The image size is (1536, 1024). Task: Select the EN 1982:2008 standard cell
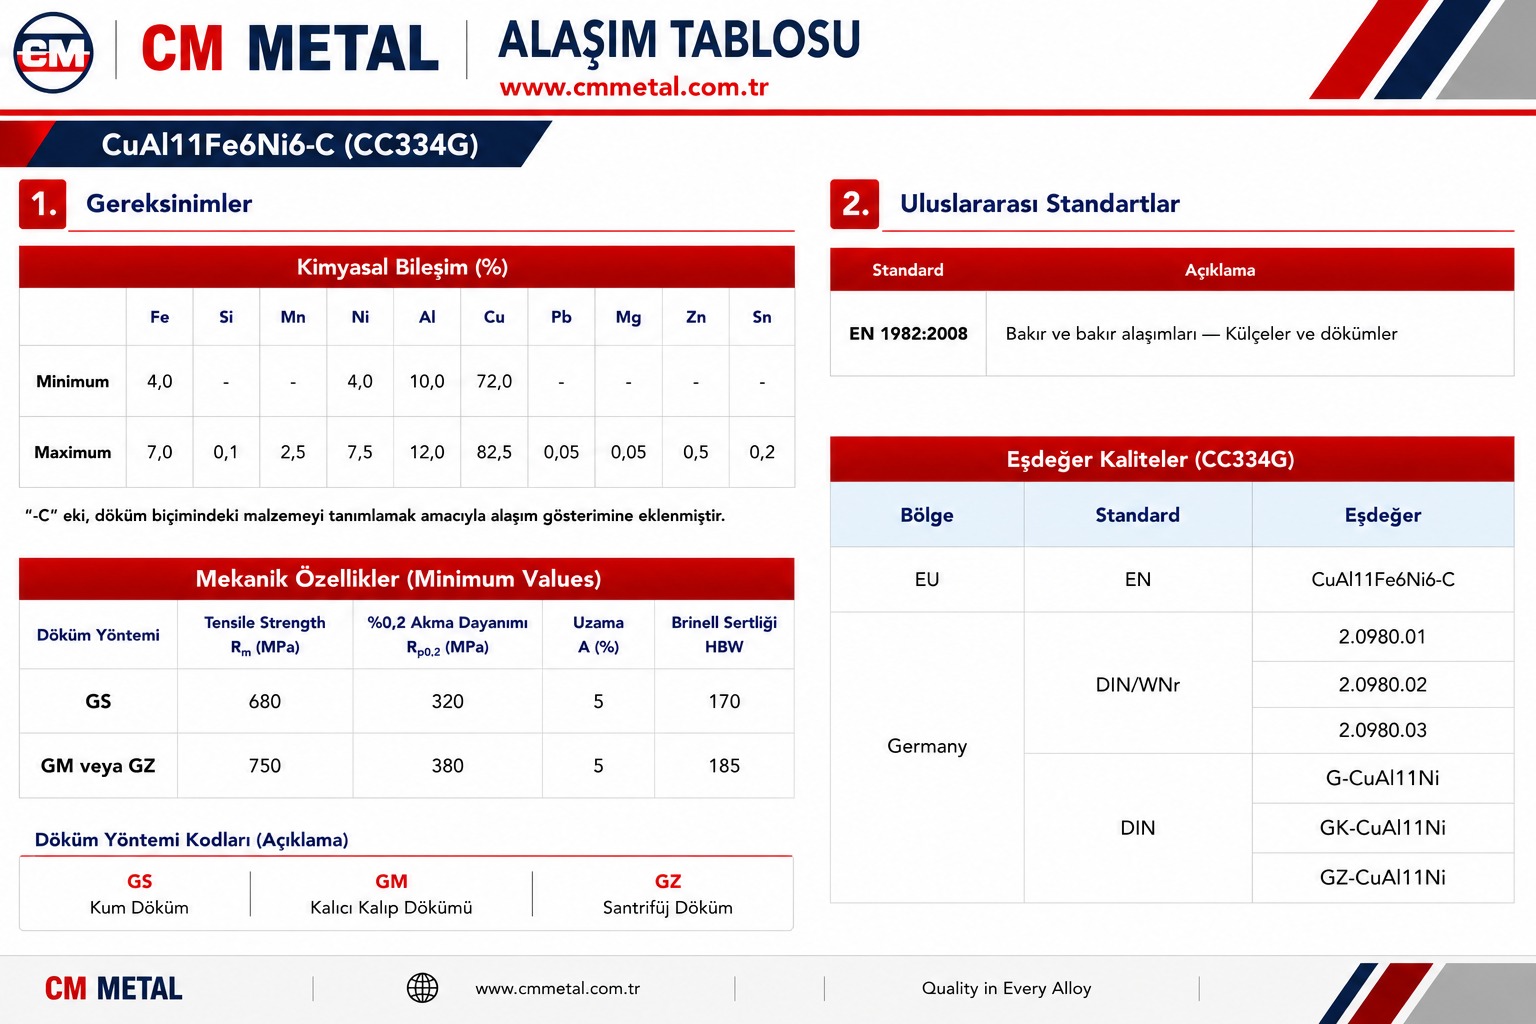pos(908,334)
